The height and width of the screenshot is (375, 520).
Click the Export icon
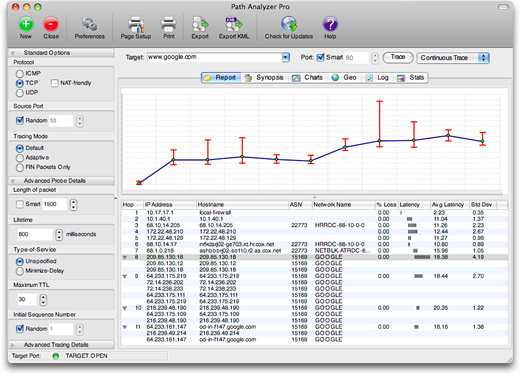[200, 24]
